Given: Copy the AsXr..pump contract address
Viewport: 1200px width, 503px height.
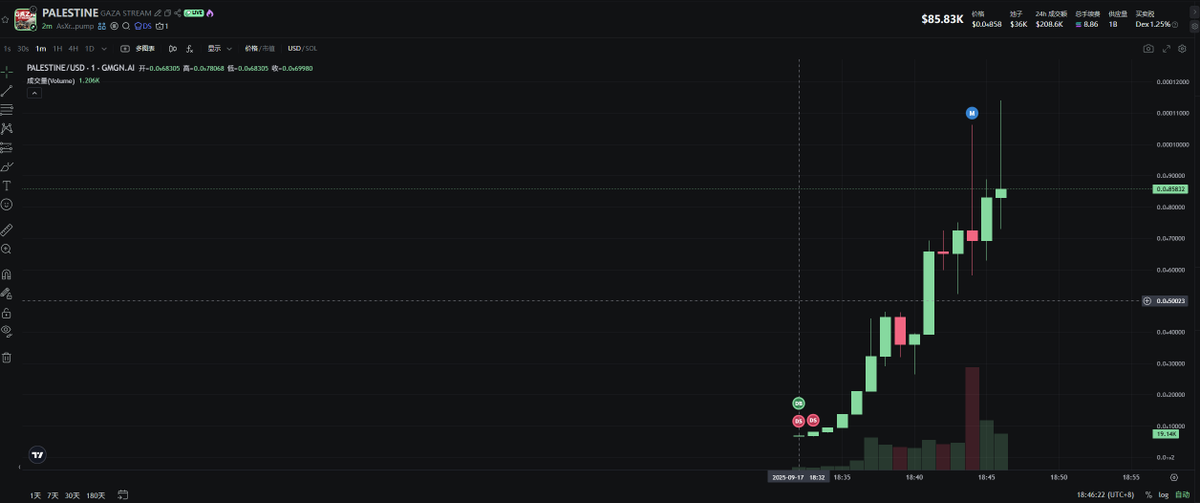Looking at the screenshot, I should click(75, 26).
